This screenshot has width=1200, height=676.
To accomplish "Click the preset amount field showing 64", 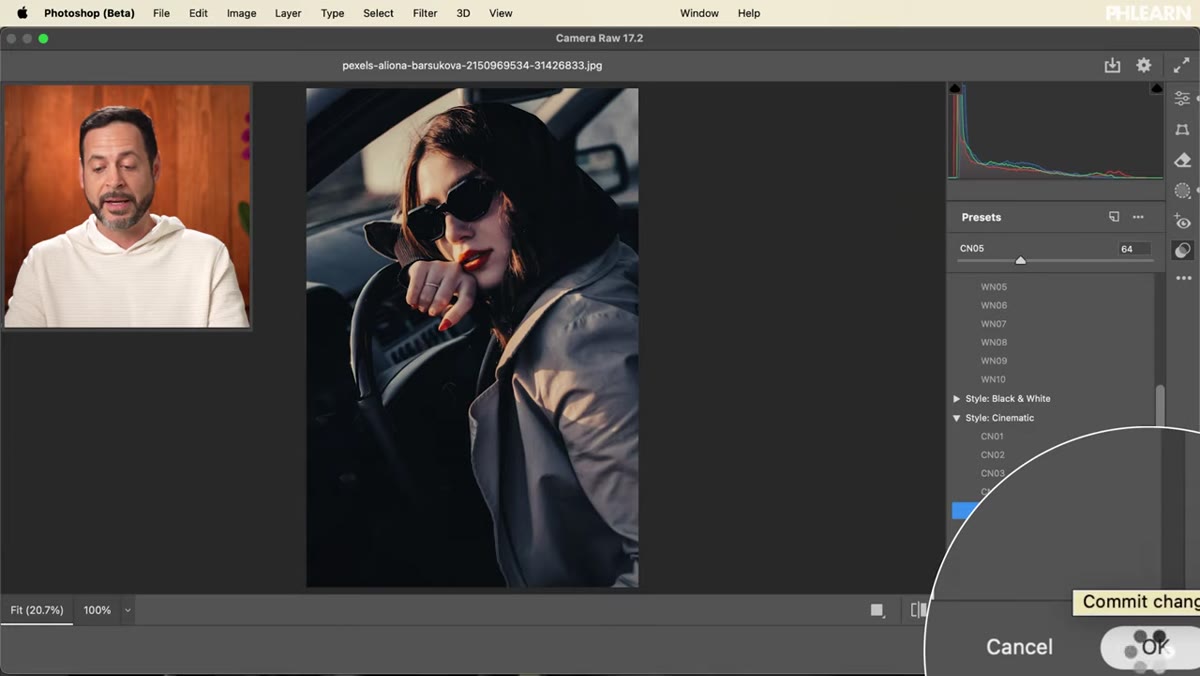I will (1133, 249).
